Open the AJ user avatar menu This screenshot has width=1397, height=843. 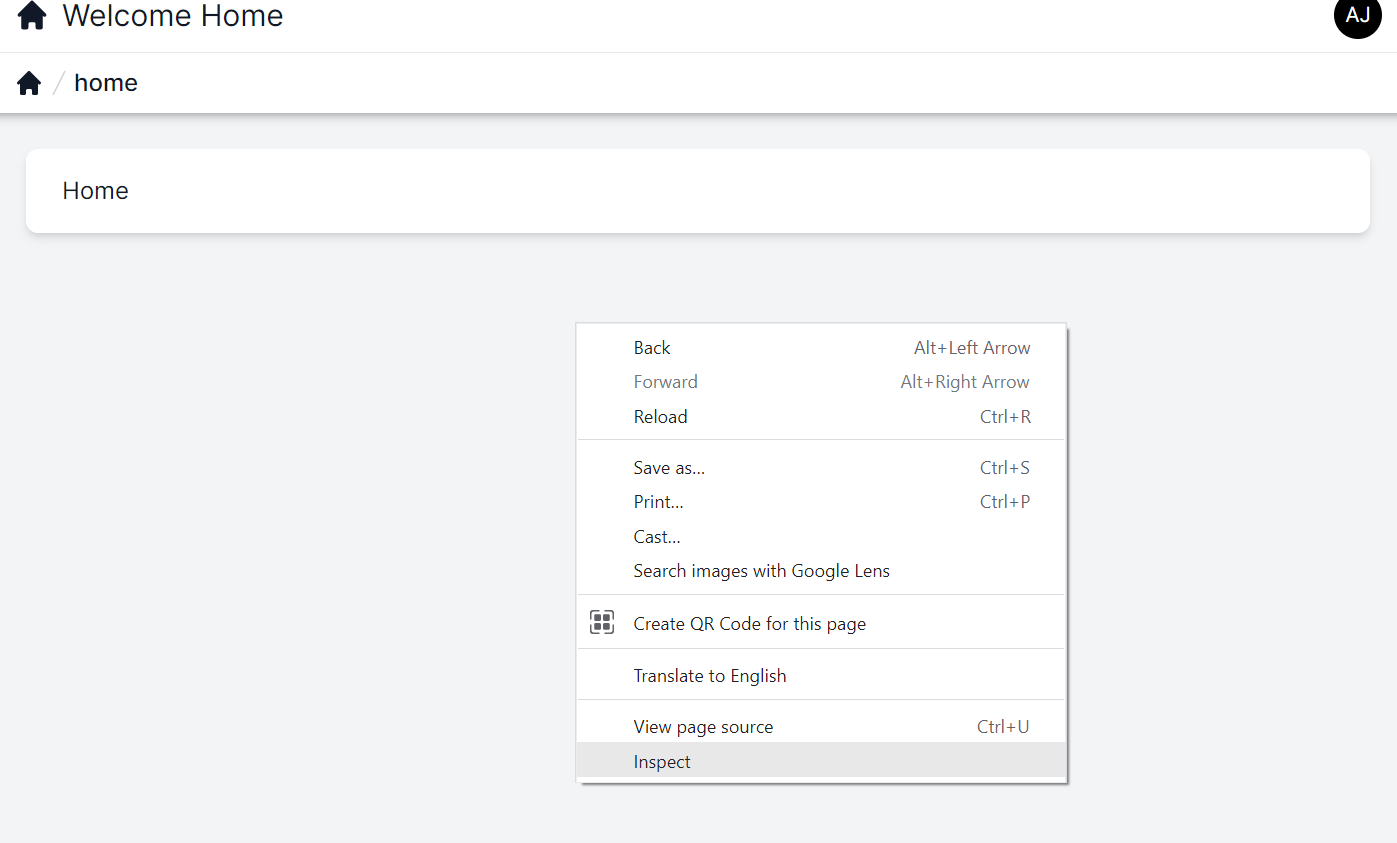[x=1357, y=16]
